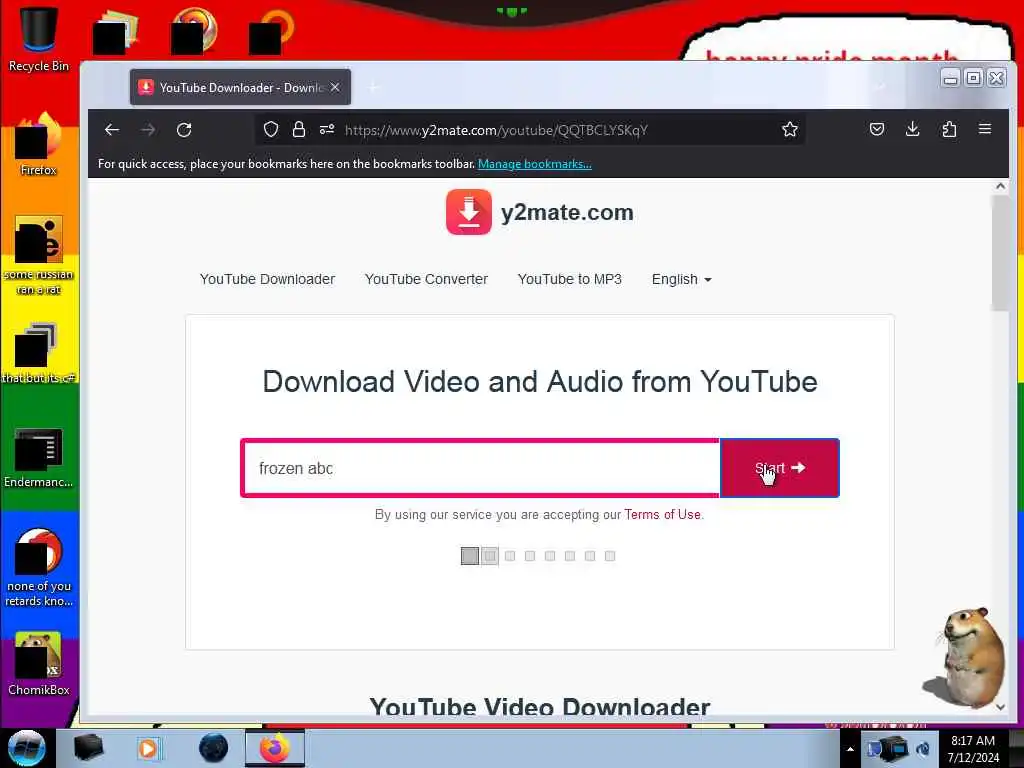Show hidden system tray icons arrow
1024x768 pixels.
850,749
